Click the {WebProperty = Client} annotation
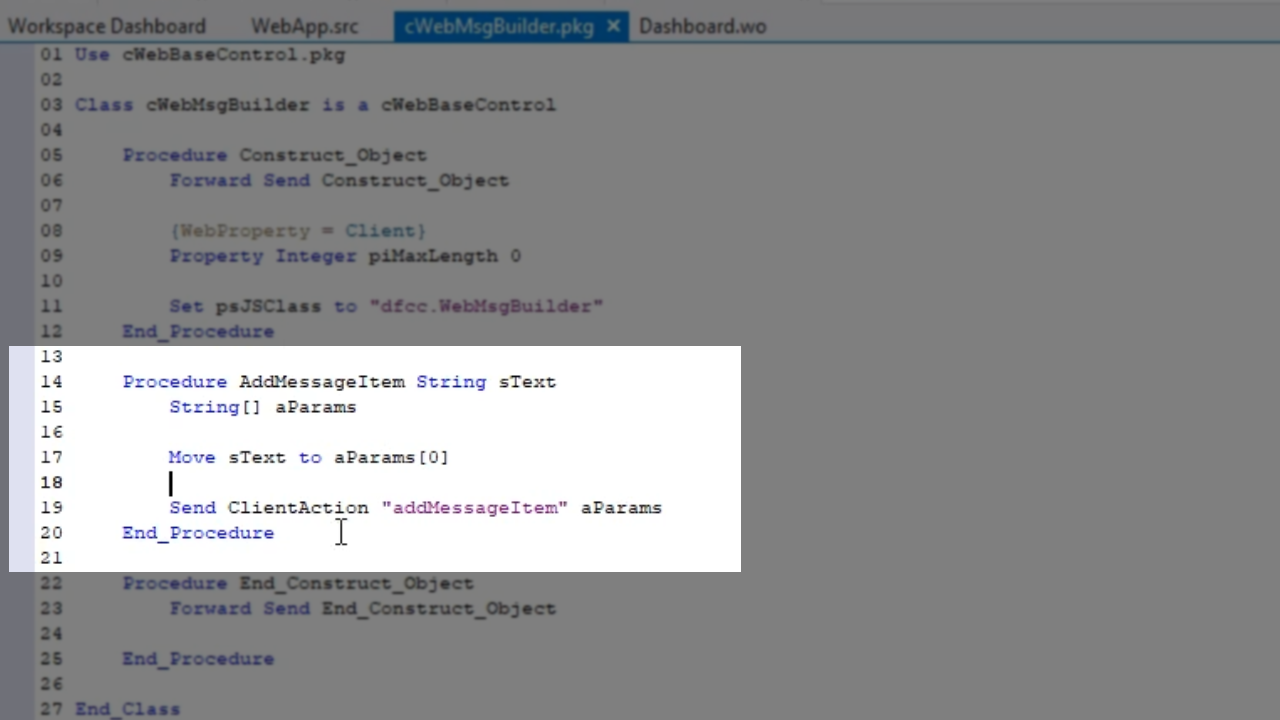 click(298, 231)
